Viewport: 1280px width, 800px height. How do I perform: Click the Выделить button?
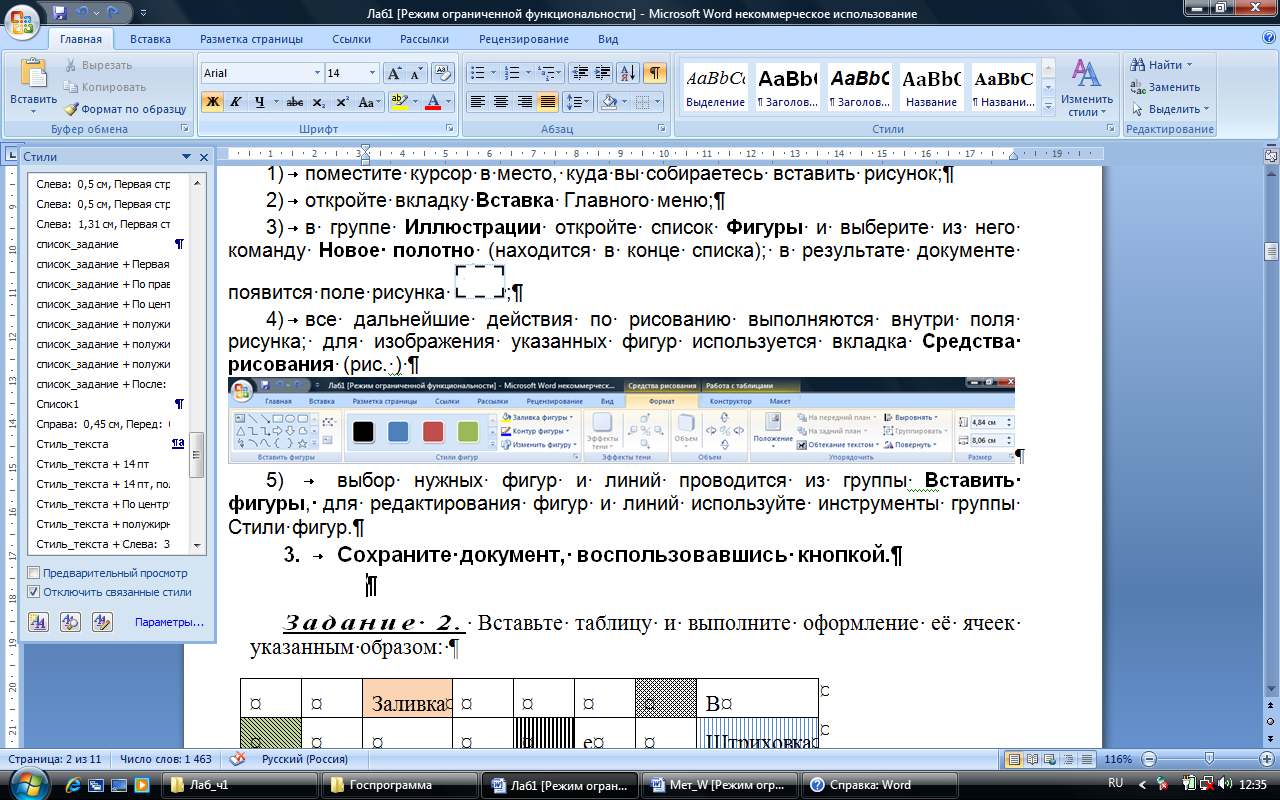1170,109
